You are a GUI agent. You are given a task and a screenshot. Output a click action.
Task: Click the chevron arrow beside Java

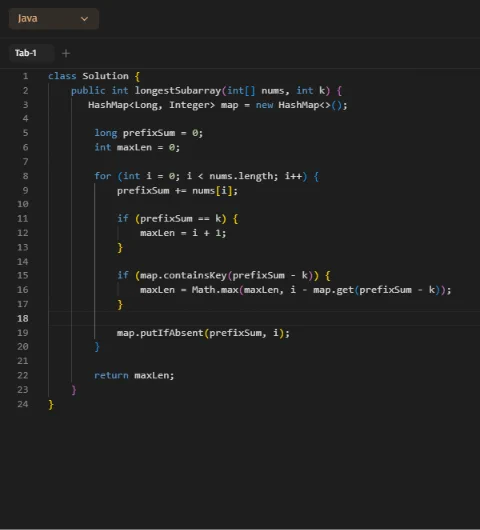[x=85, y=19]
